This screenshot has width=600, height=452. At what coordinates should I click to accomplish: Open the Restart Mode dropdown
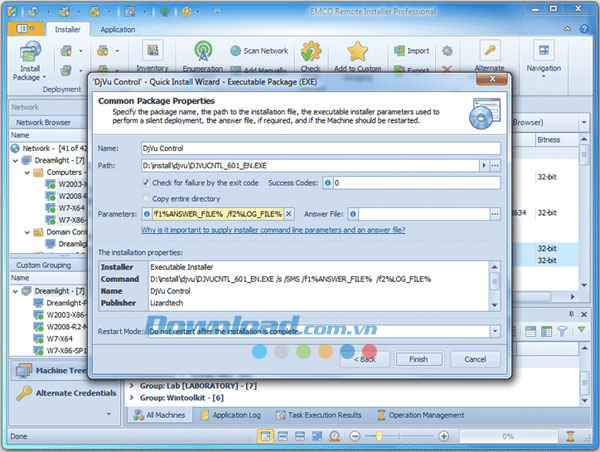coord(495,331)
